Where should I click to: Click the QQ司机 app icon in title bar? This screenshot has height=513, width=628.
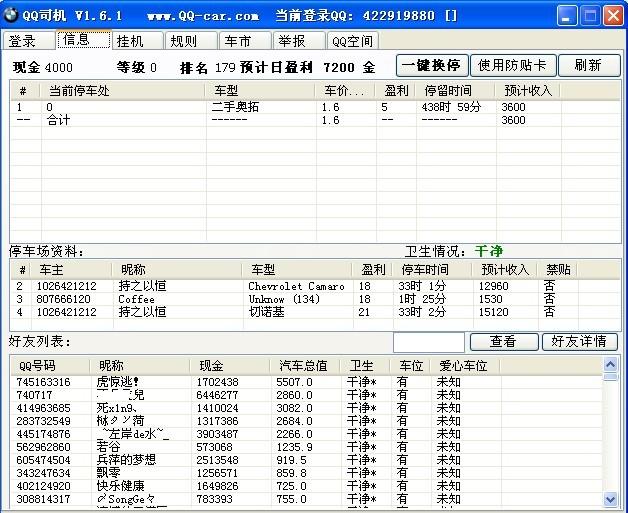click(x=10, y=15)
